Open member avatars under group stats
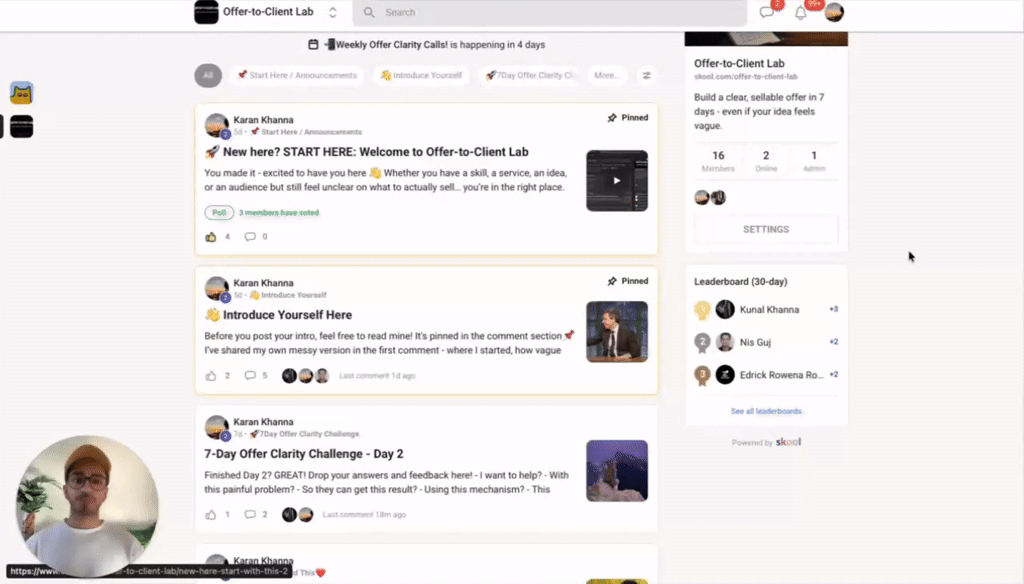This screenshot has width=1024, height=584. (x=710, y=197)
